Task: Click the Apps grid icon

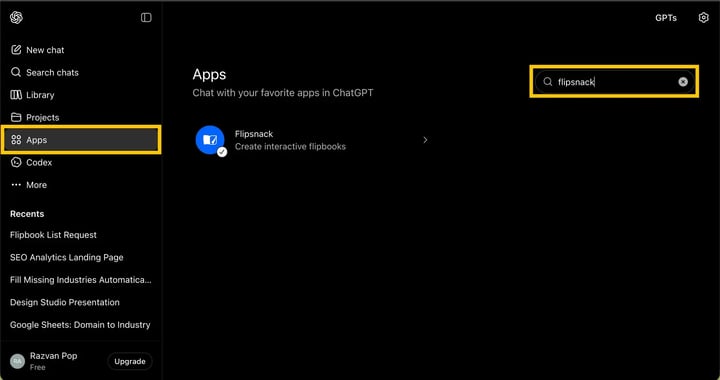Action: click(16, 140)
